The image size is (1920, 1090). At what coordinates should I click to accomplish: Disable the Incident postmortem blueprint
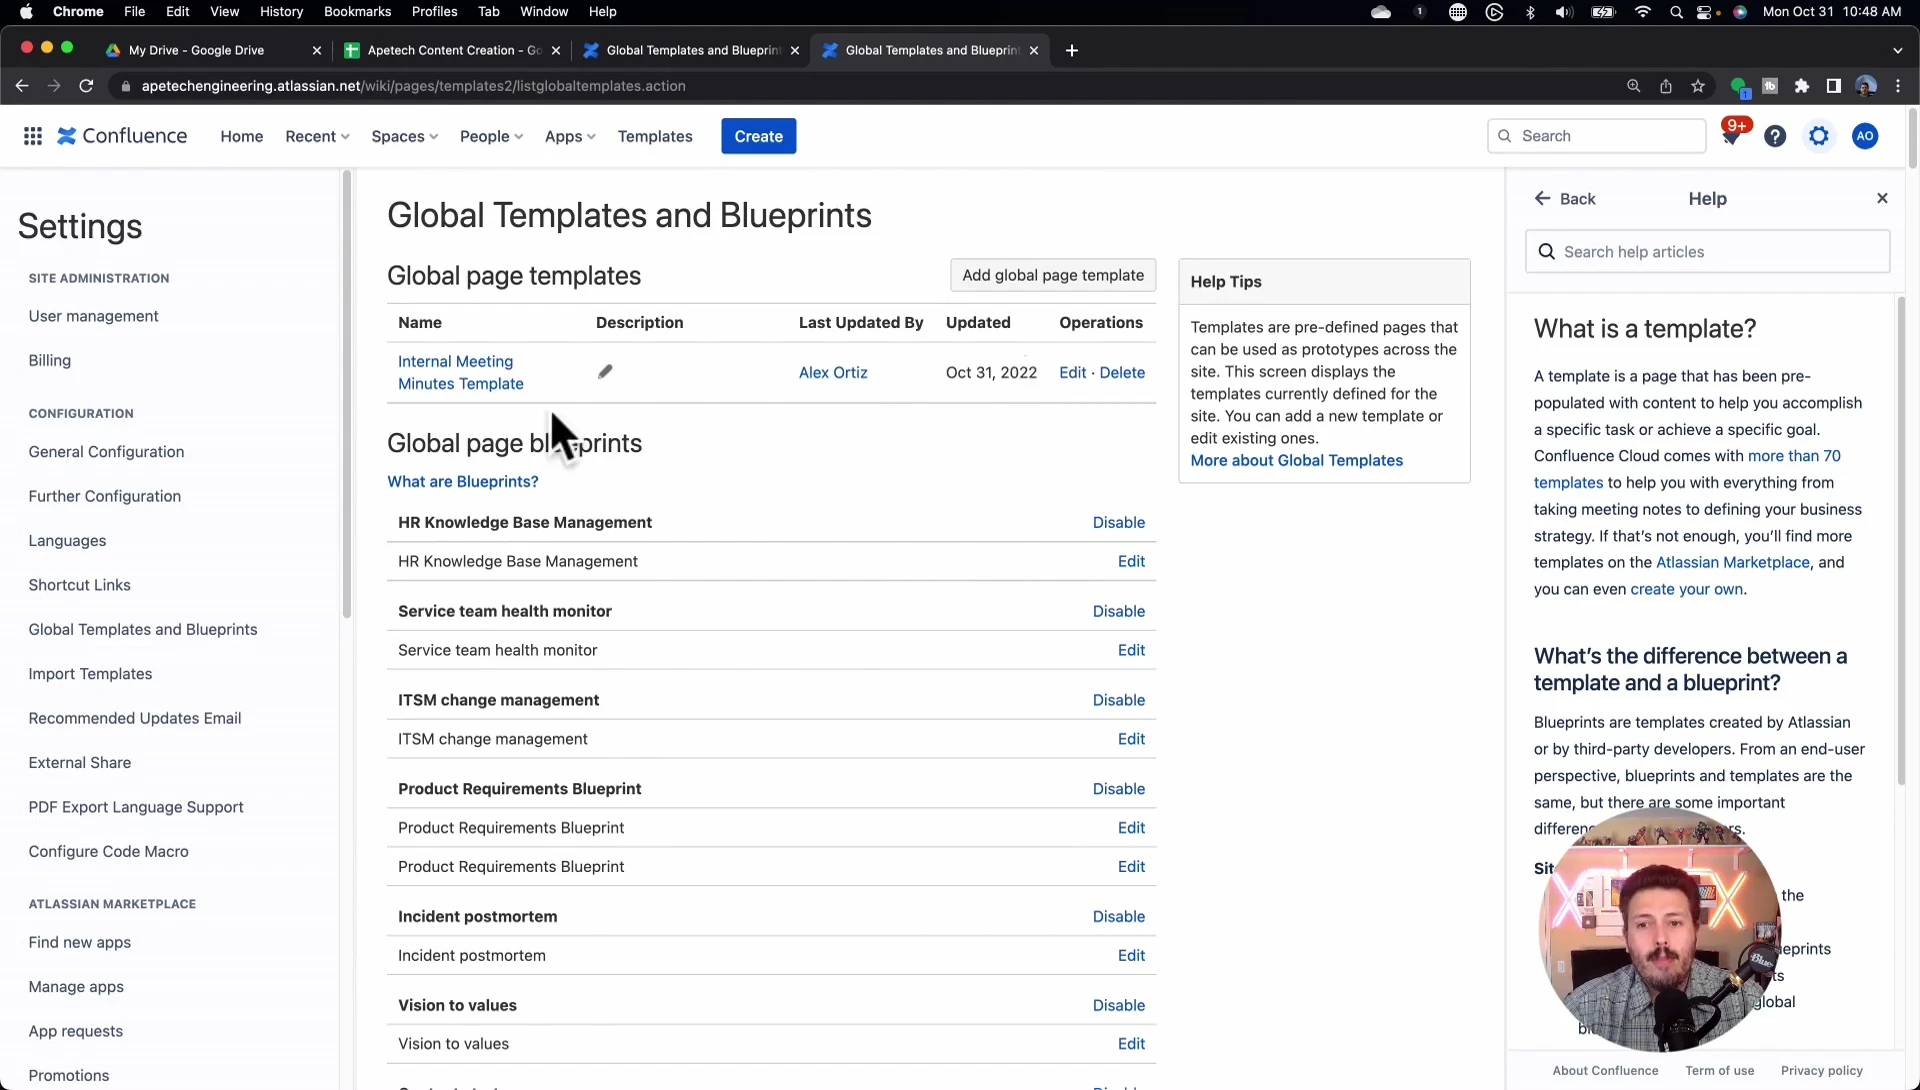coord(1119,916)
